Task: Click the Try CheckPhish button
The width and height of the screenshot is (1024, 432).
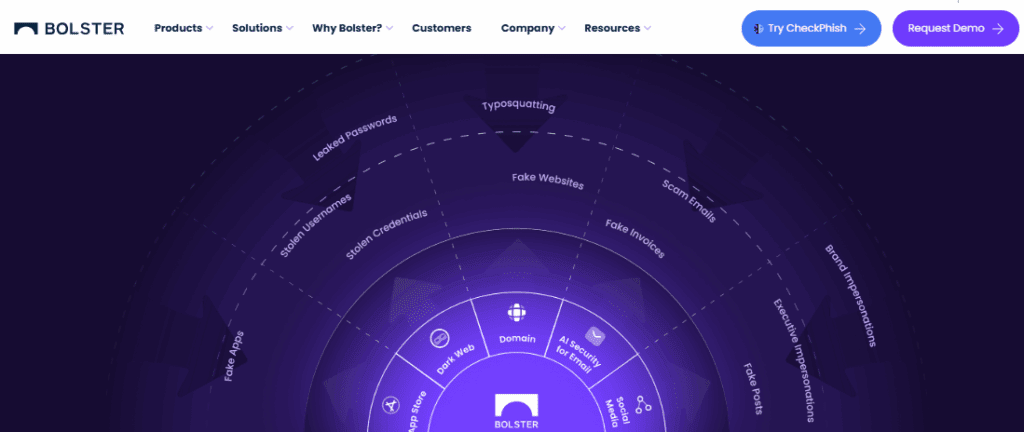Action: coord(811,28)
